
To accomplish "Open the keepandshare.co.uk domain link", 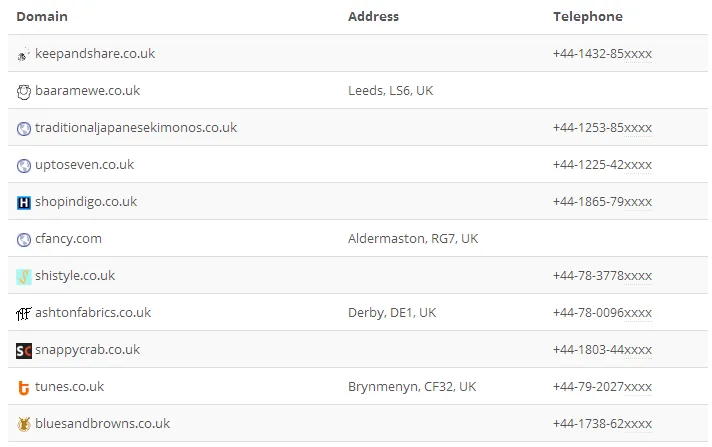I will [95, 54].
